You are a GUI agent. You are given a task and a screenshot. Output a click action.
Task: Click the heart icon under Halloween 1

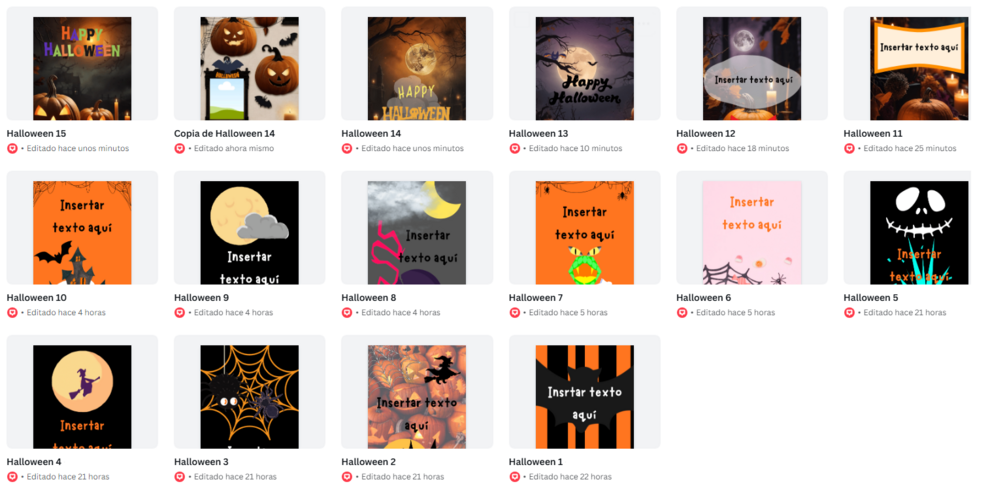point(515,477)
